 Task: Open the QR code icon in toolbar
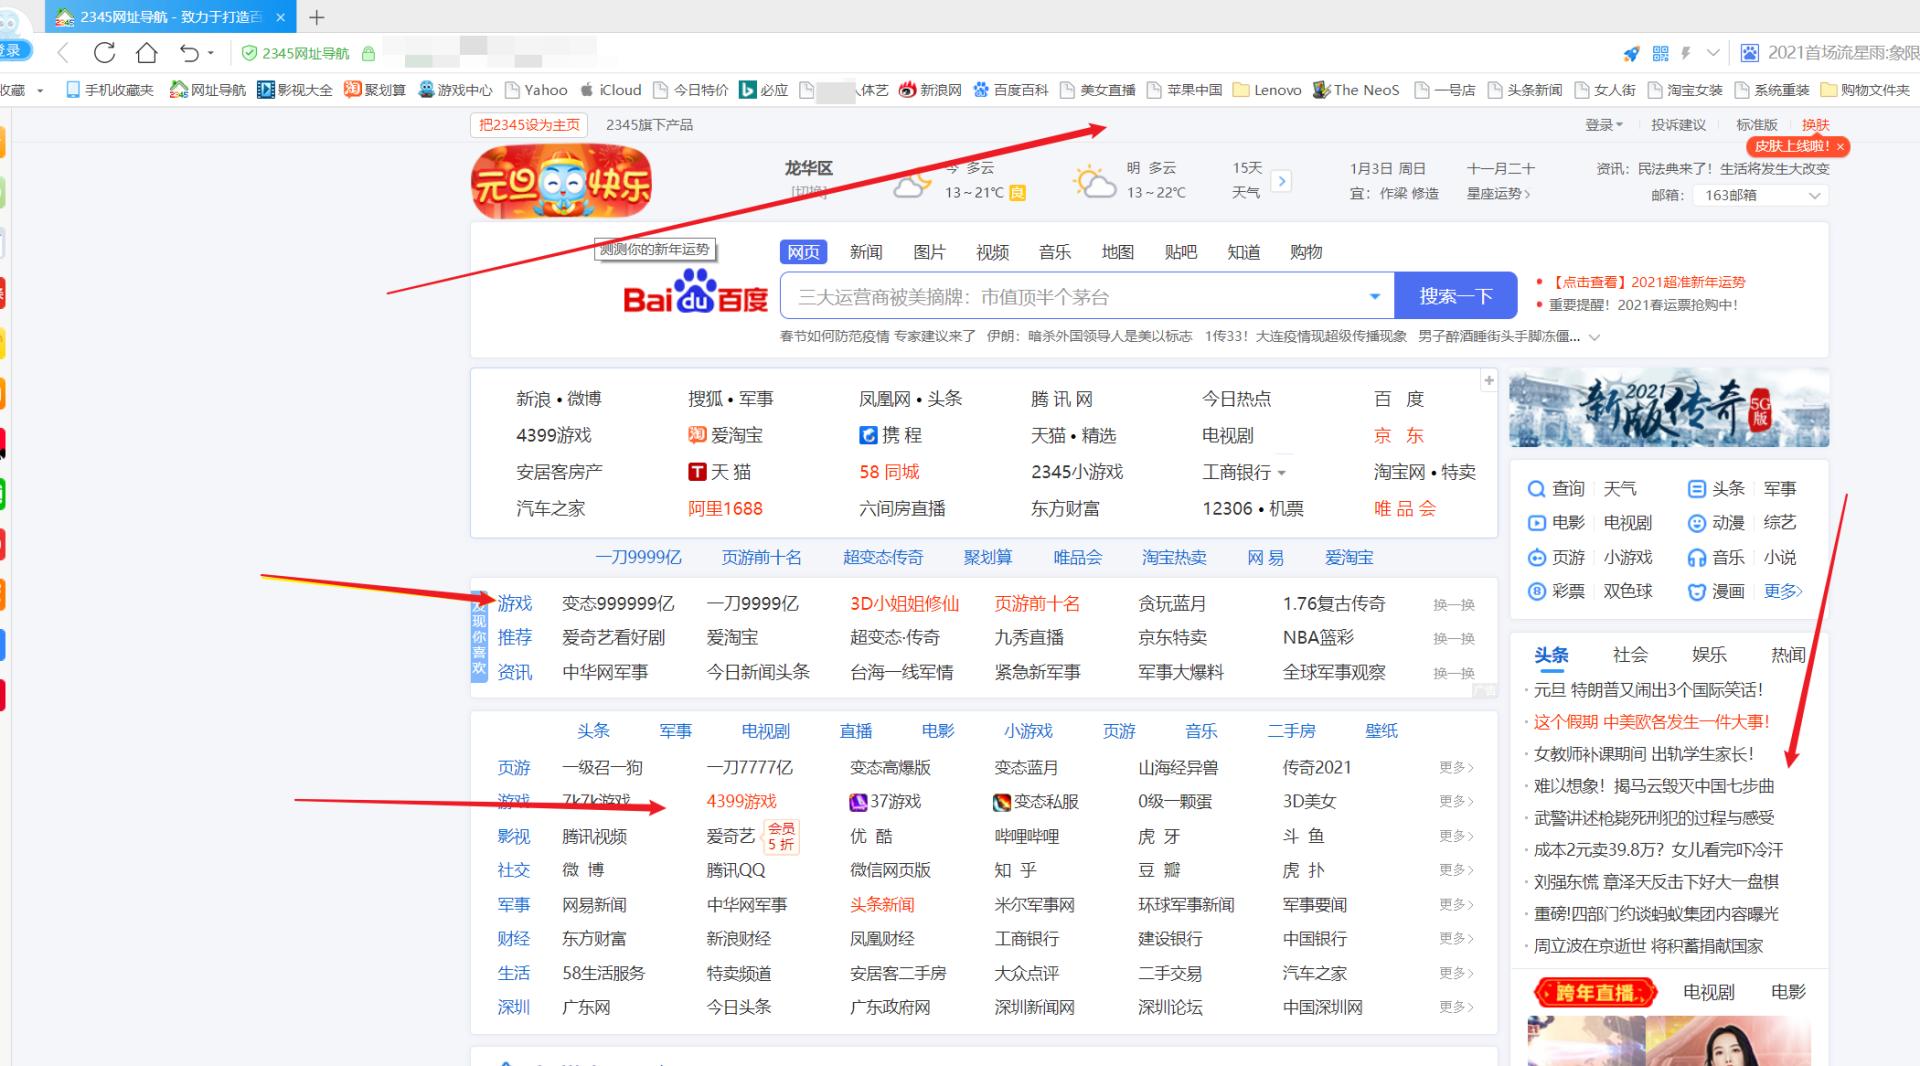click(1660, 53)
